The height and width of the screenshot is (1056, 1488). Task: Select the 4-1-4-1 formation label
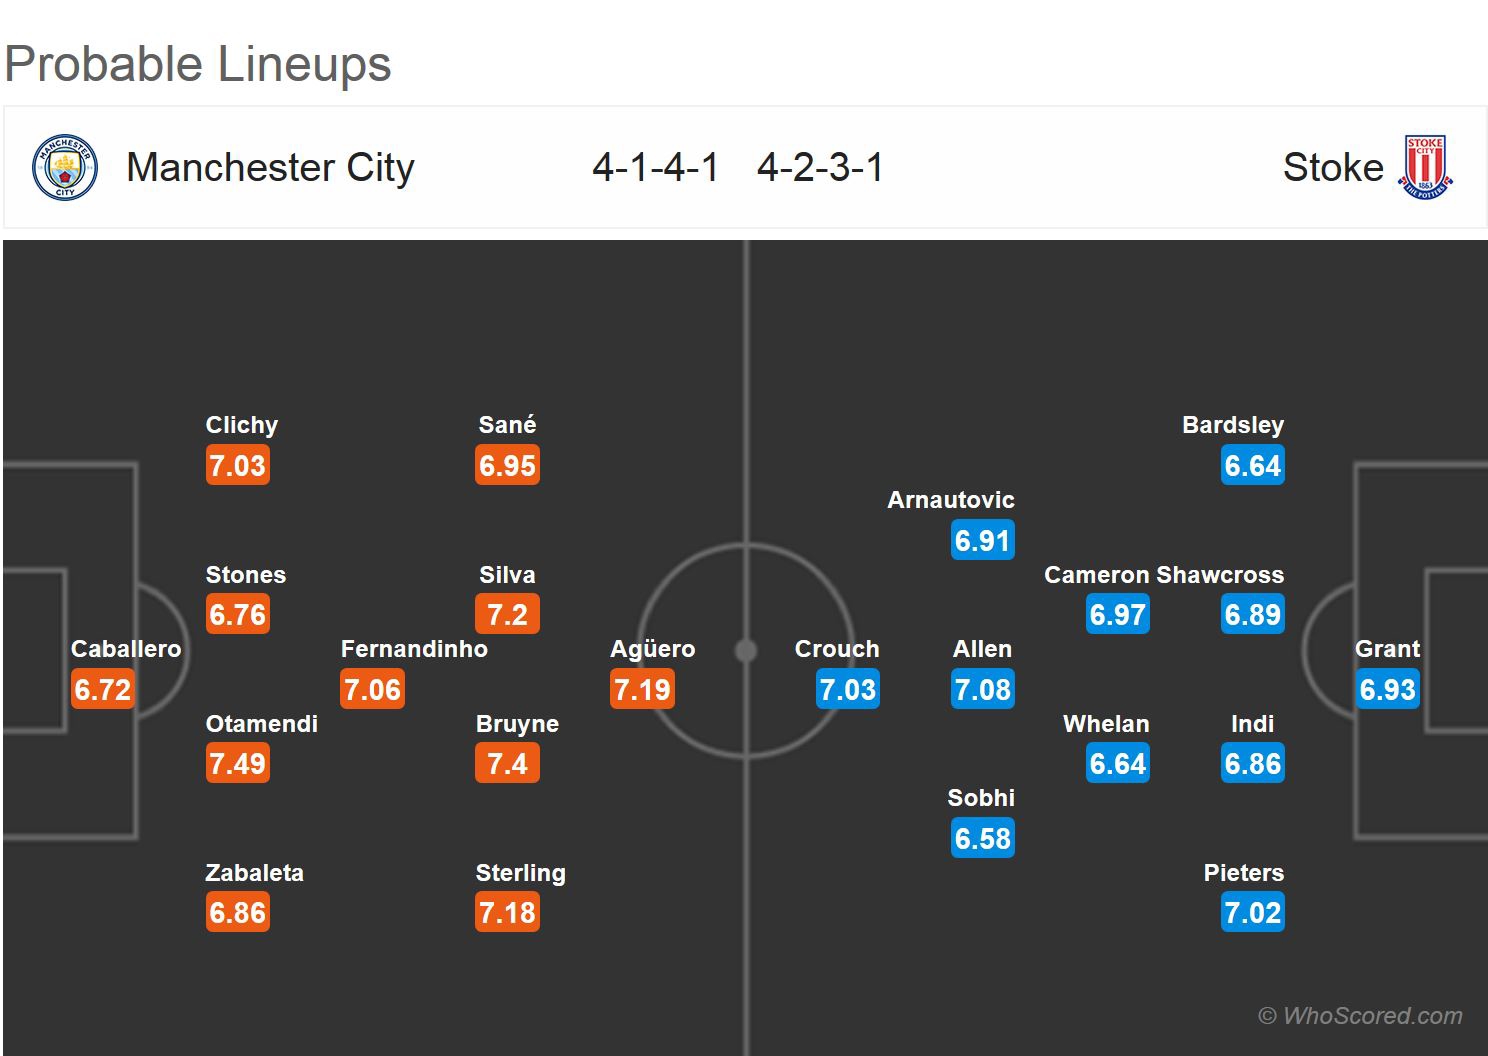coord(655,168)
